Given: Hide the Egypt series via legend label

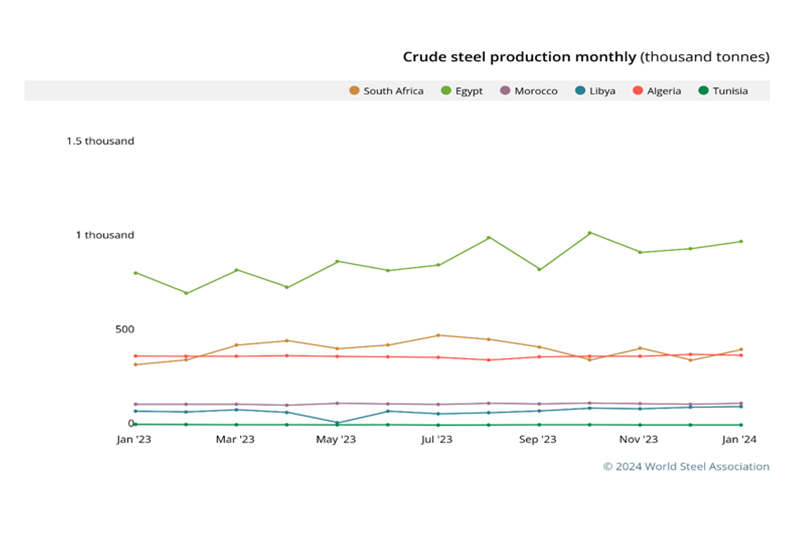Looking at the screenshot, I should click(468, 91).
